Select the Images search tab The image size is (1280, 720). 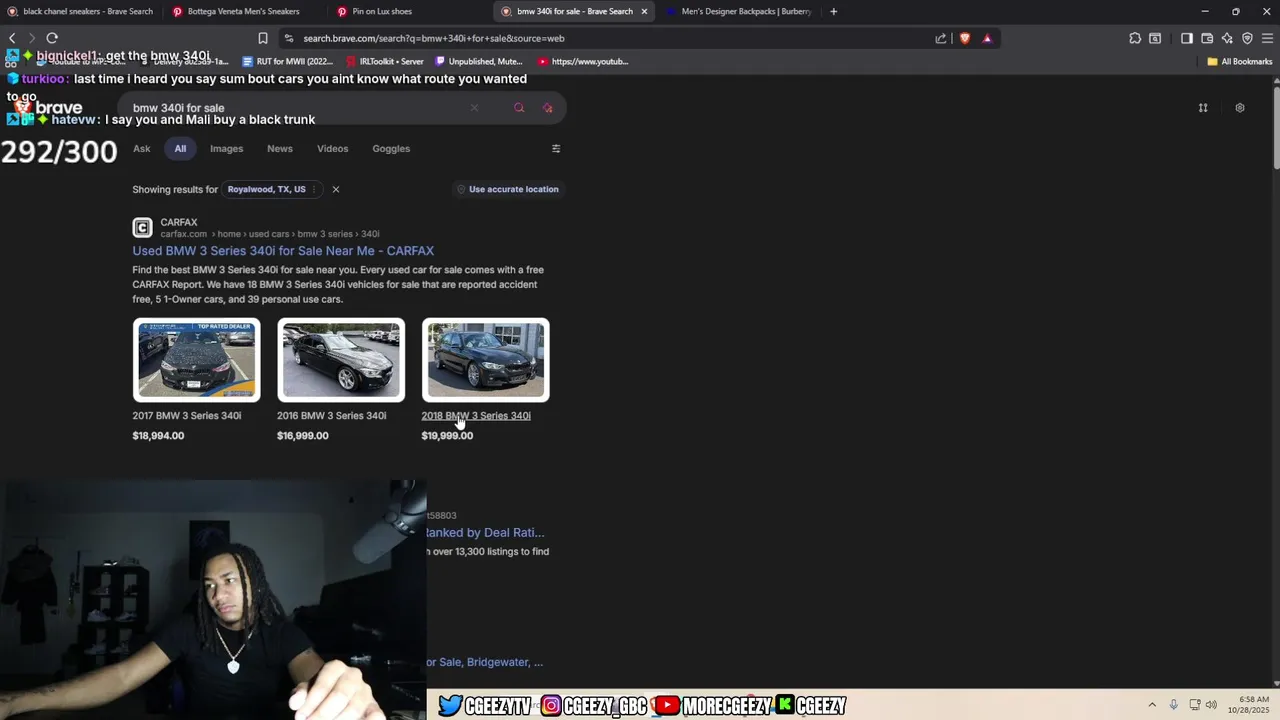(226, 149)
